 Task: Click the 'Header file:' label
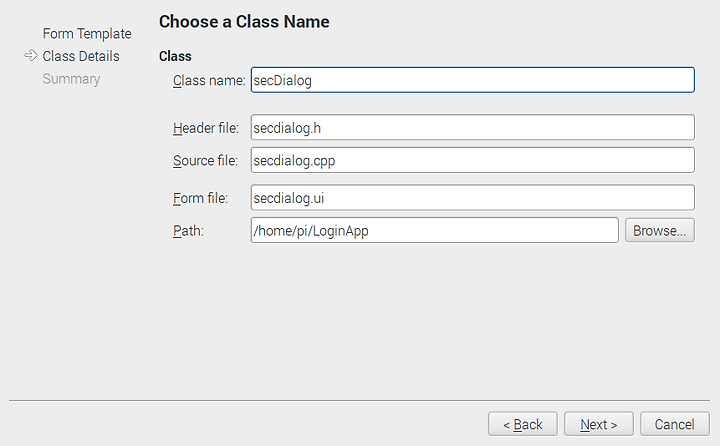click(206, 128)
